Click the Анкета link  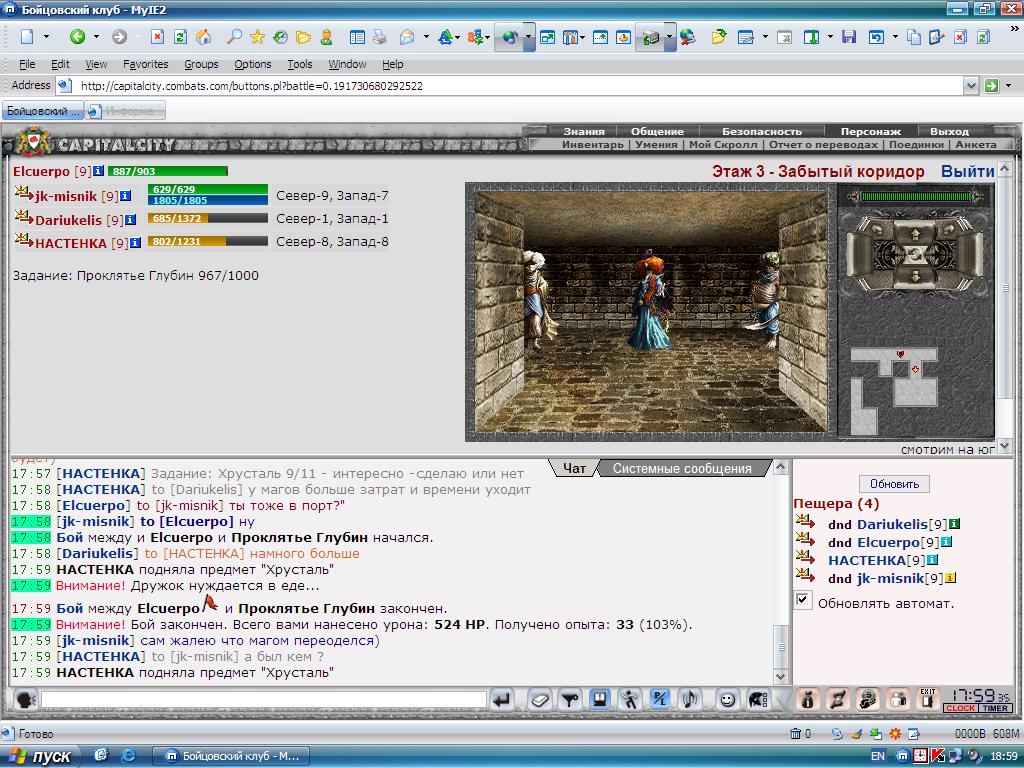[x=976, y=144]
